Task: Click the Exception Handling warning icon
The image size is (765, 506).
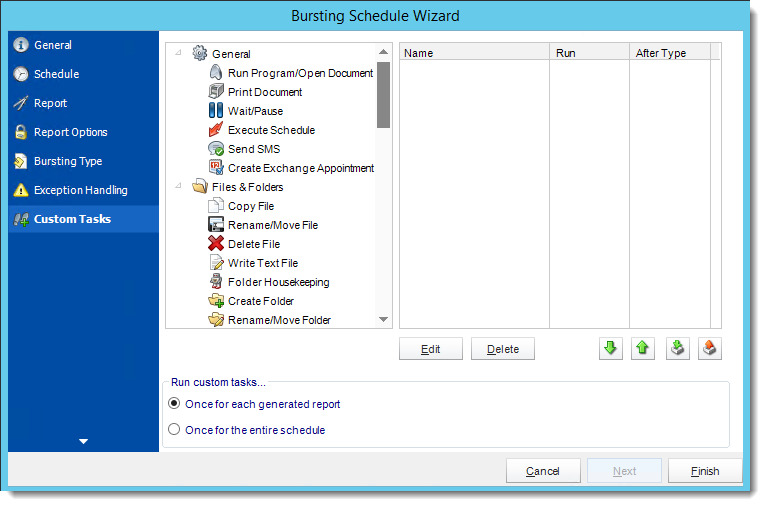Action: (x=20, y=190)
